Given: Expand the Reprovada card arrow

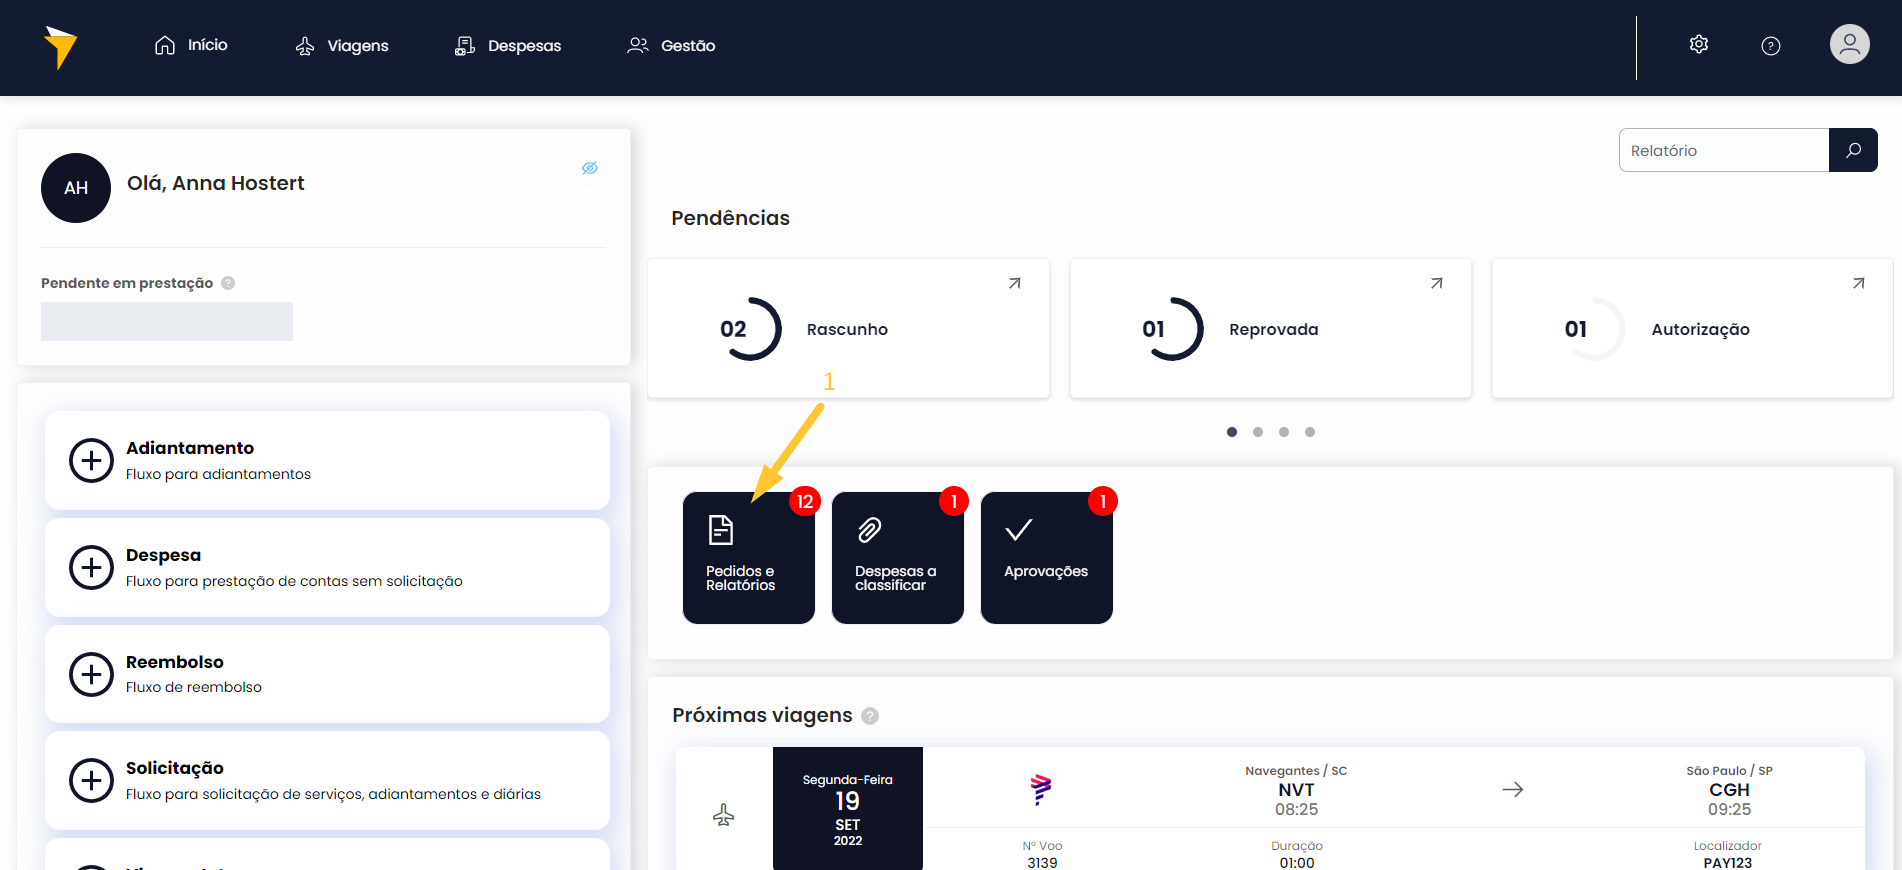Looking at the screenshot, I should tap(1436, 284).
